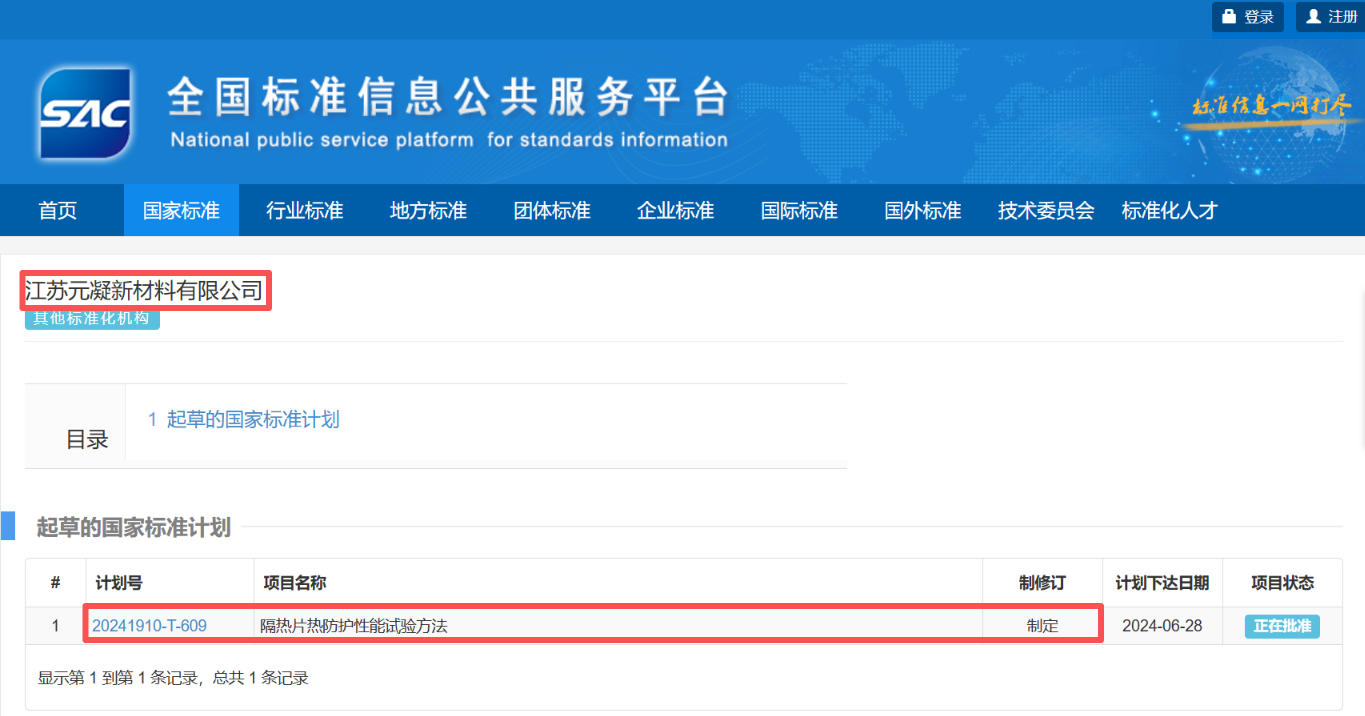
Task: Open the 地方标准 menu item
Action: 428,210
